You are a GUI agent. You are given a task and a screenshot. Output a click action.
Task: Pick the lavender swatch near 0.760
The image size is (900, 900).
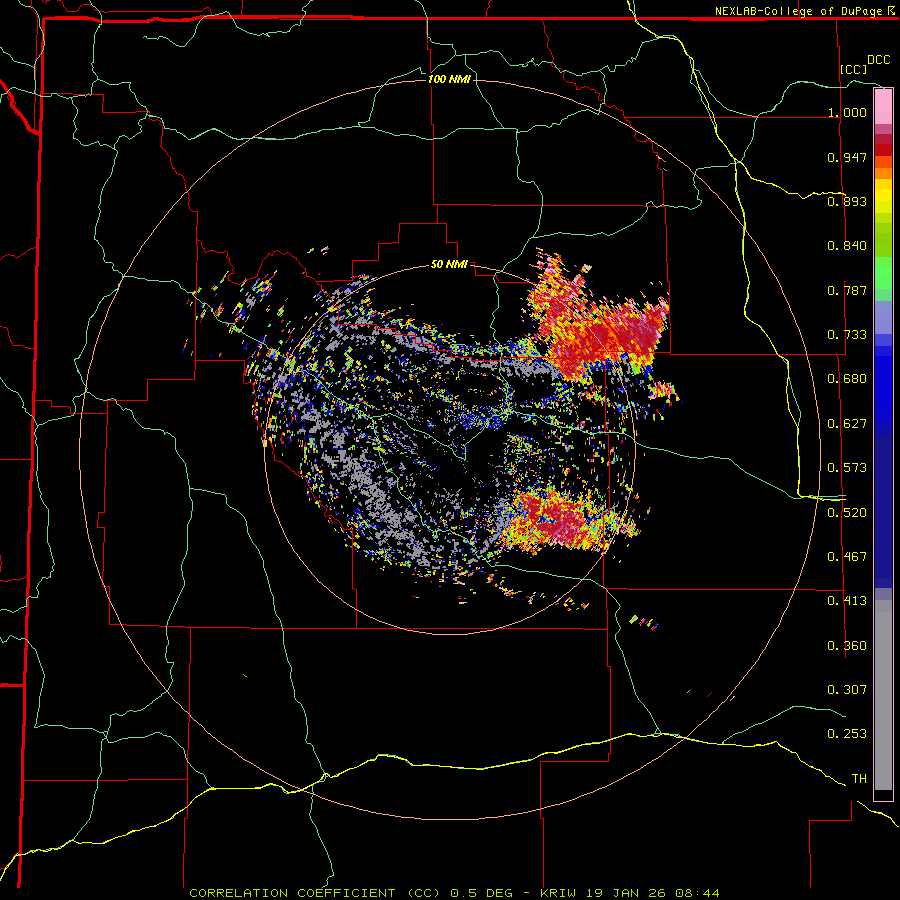coord(883,317)
